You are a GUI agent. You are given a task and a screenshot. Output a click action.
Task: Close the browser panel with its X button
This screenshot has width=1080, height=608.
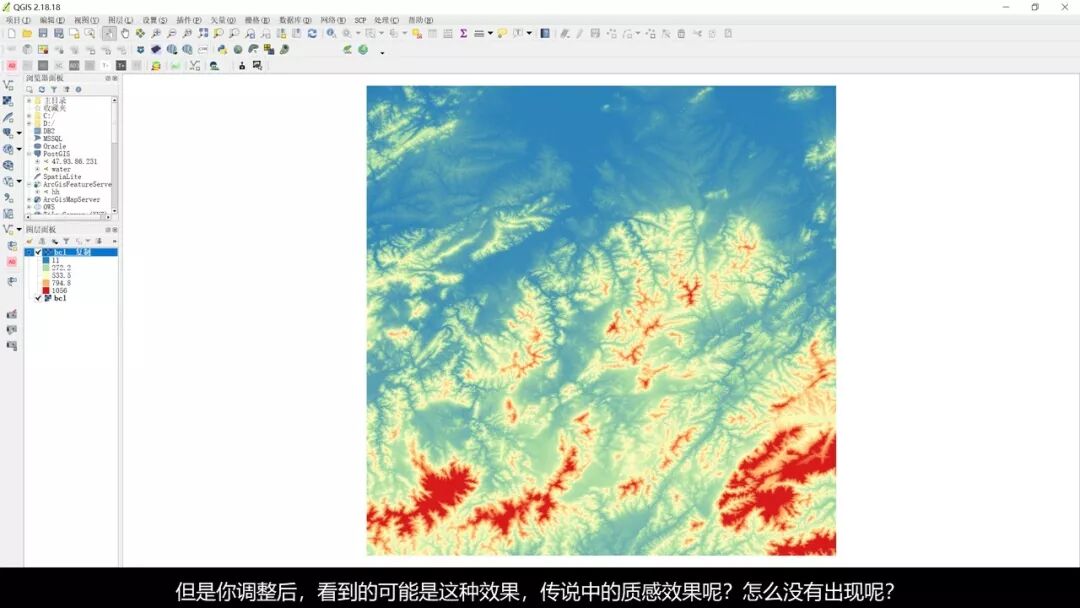coord(115,78)
